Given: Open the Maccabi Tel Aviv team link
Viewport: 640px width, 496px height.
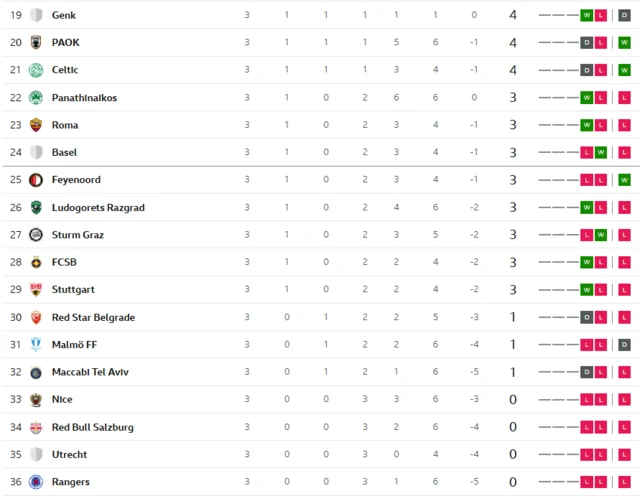Looking at the screenshot, I should click(90, 372).
